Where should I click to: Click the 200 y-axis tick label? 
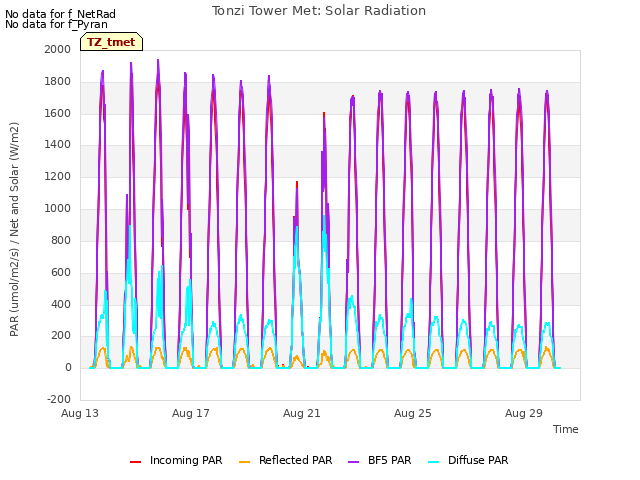(x=61, y=336)
